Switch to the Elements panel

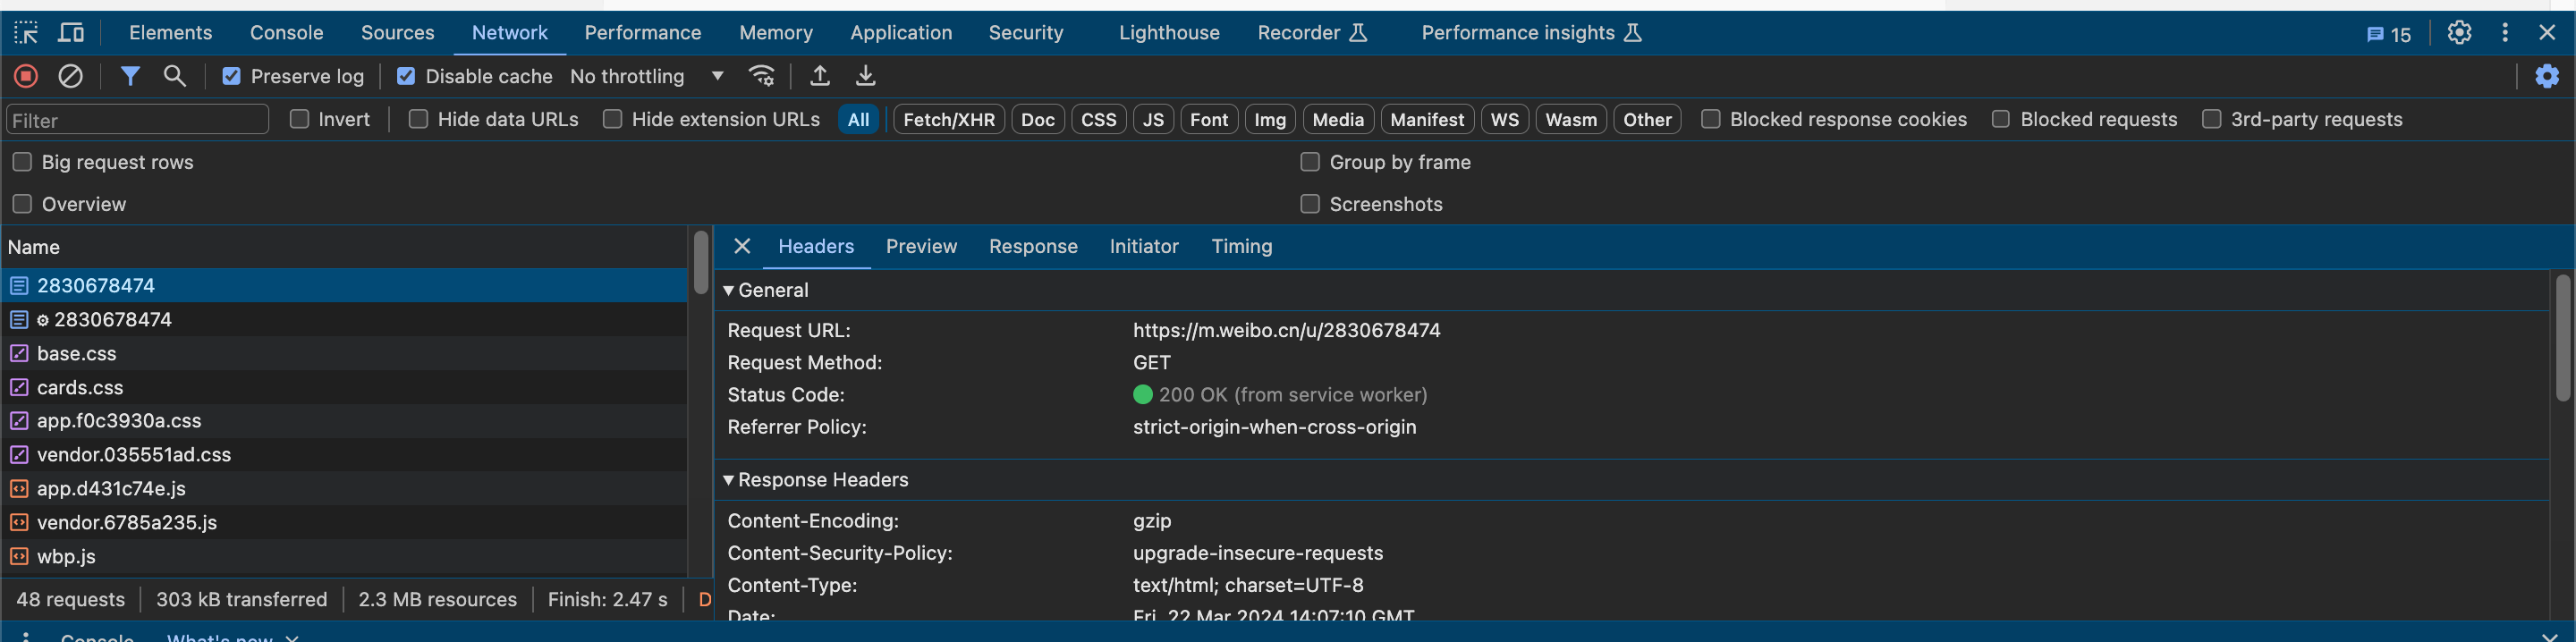click(x=171, y=33)
